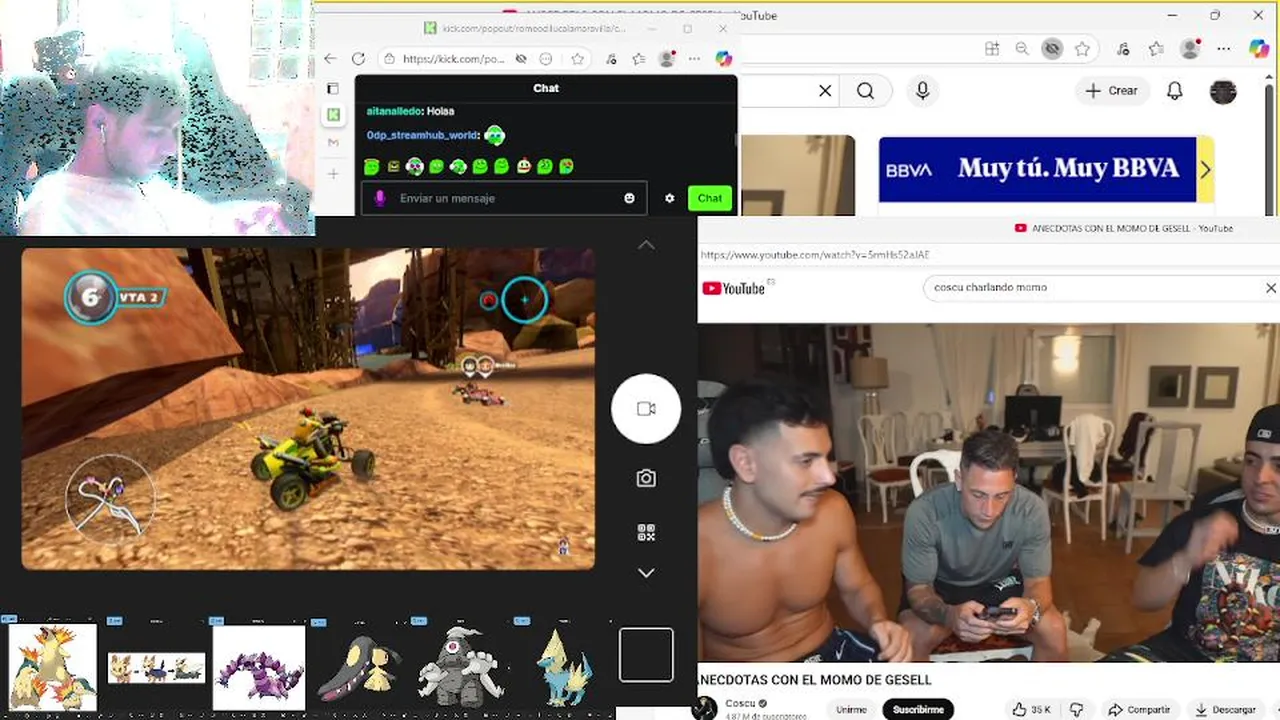Click the green Chat send button
Image resolution: width=1280 pixels, height=720 pixels.
point(709,198)
